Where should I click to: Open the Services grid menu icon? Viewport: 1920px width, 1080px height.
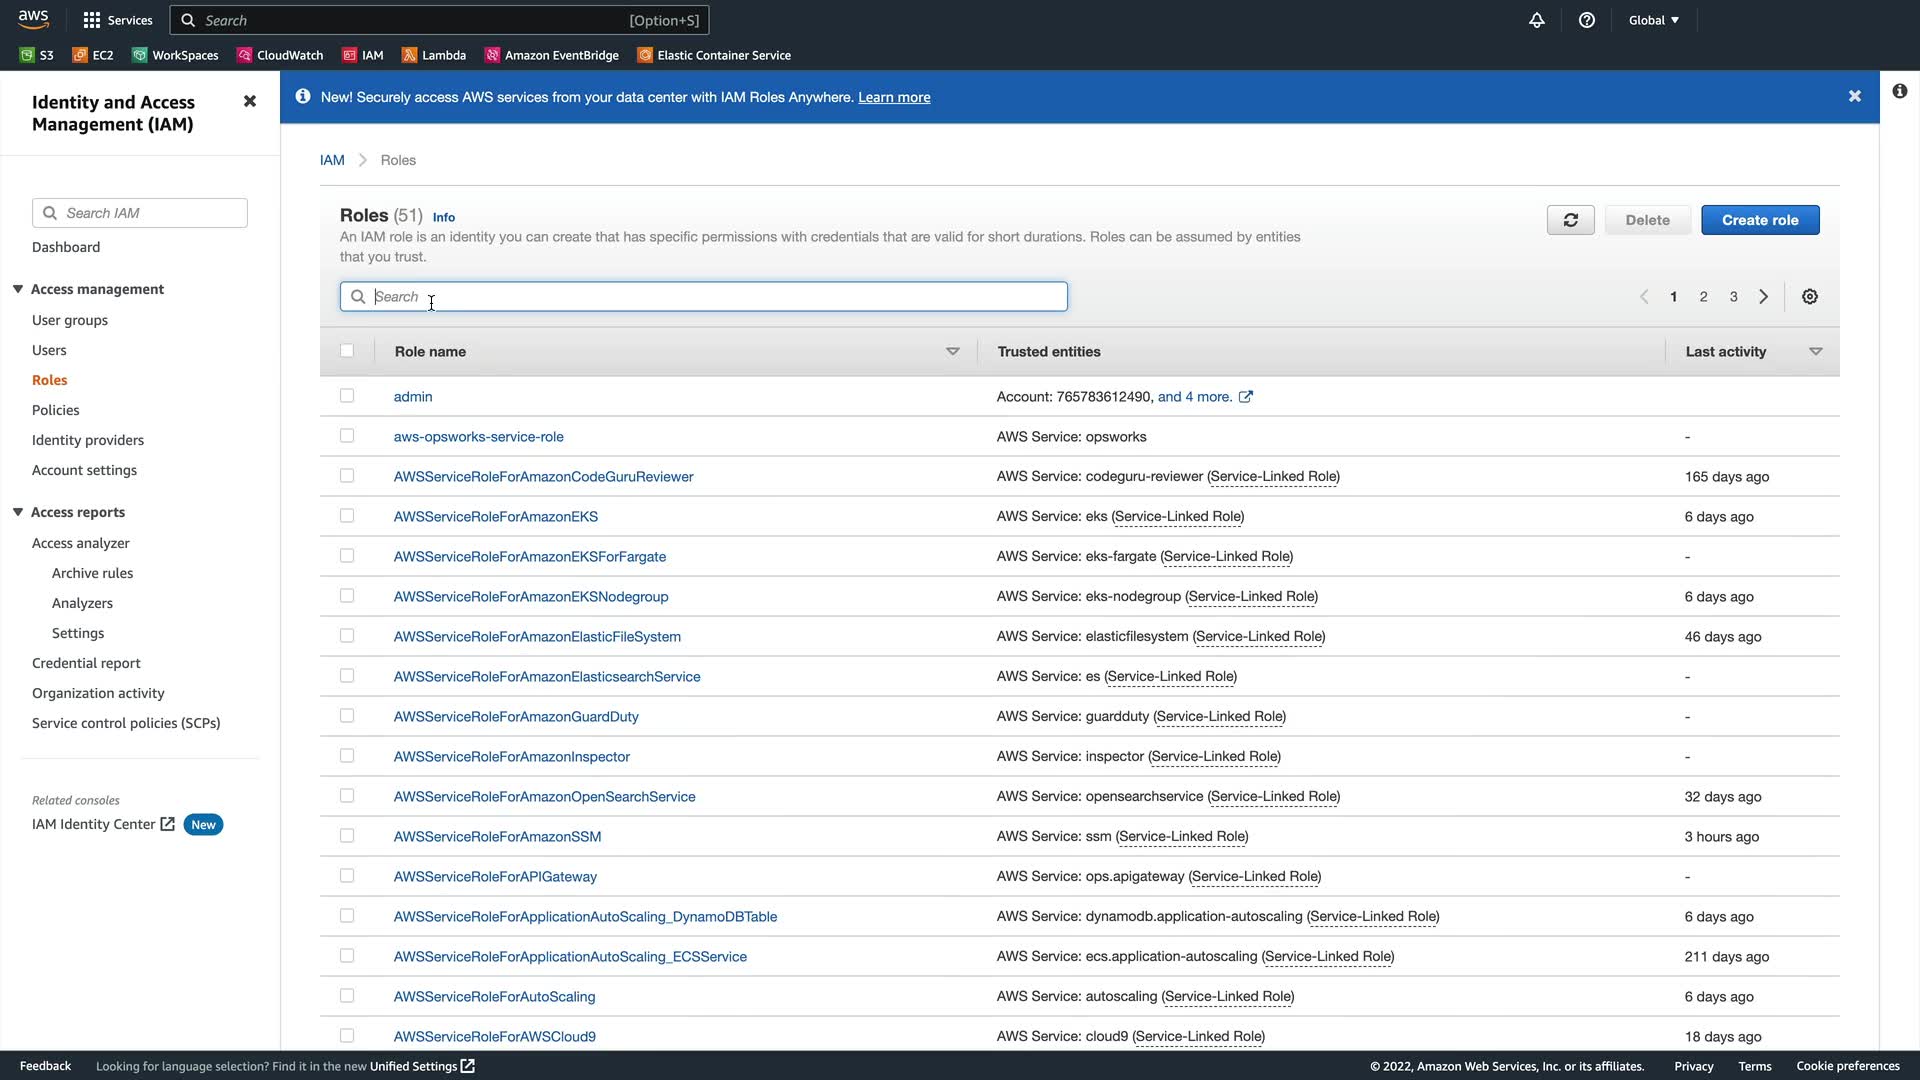click(92, 20)
